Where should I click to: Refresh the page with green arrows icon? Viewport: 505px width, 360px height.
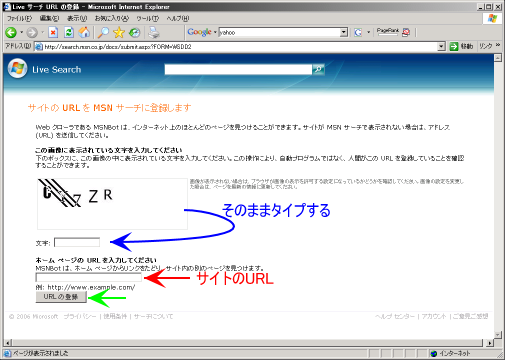69,32
